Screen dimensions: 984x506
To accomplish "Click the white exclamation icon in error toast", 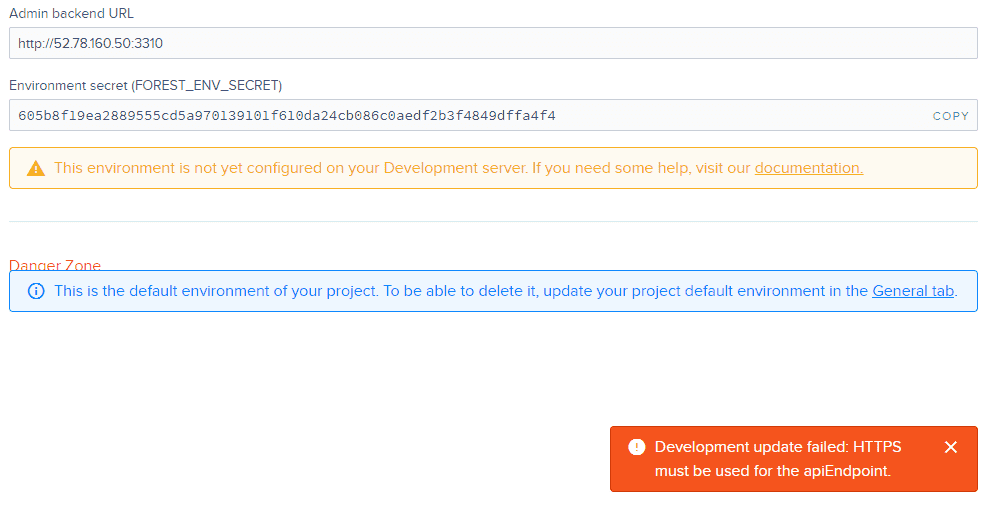I will [637, 447].
